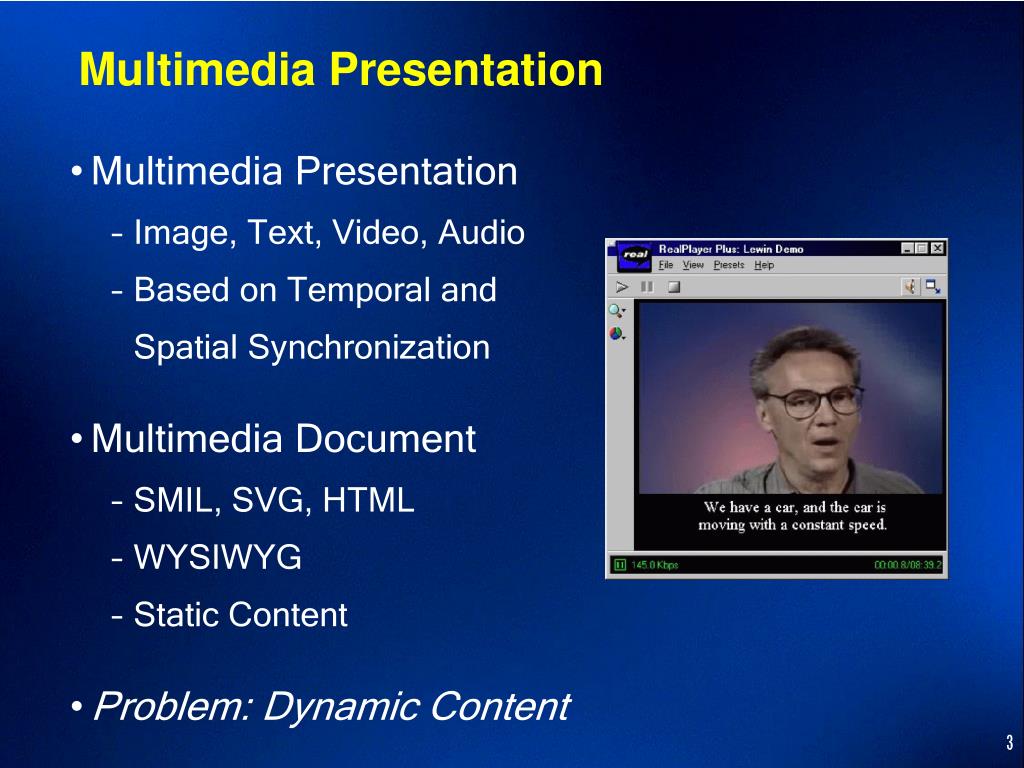Open the Help menu
This screenshot has height=768, width=1024.
764,264
